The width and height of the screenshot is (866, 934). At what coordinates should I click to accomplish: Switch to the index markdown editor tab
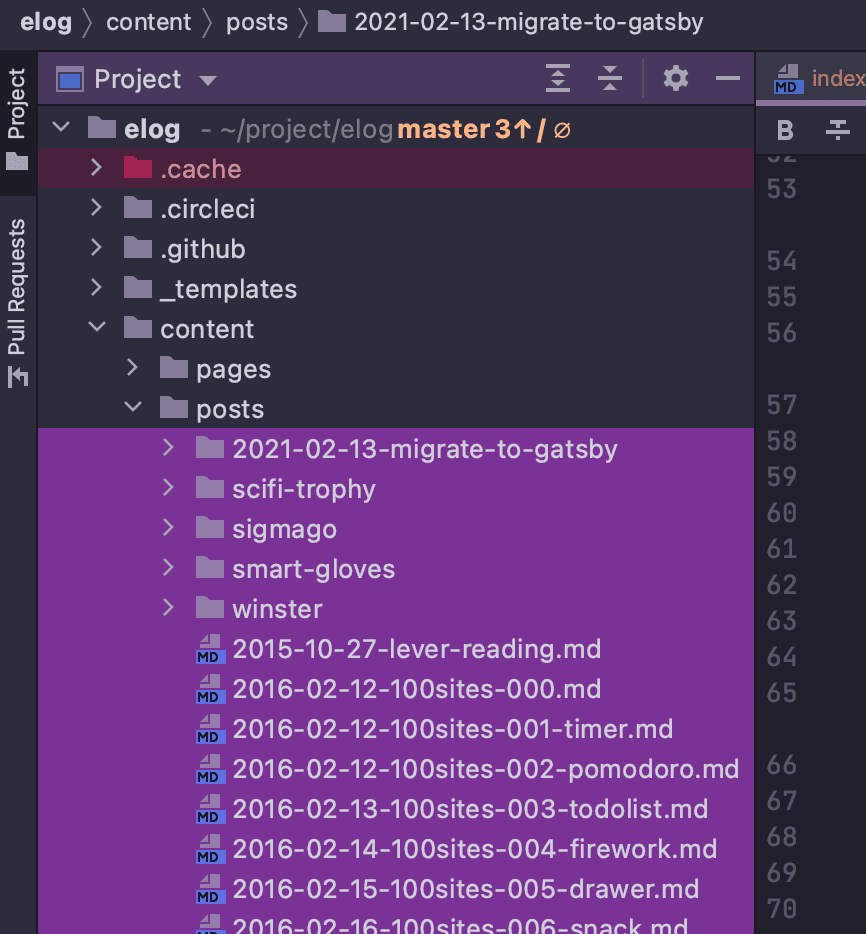(x=820, y=79)
